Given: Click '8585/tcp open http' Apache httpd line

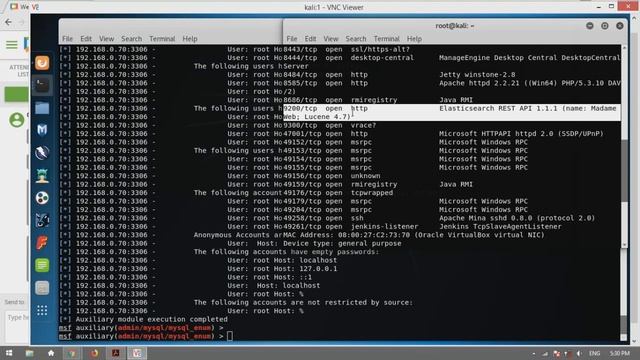Looking at the screenshot, I should pyautogui.click(x=452, y=83).
